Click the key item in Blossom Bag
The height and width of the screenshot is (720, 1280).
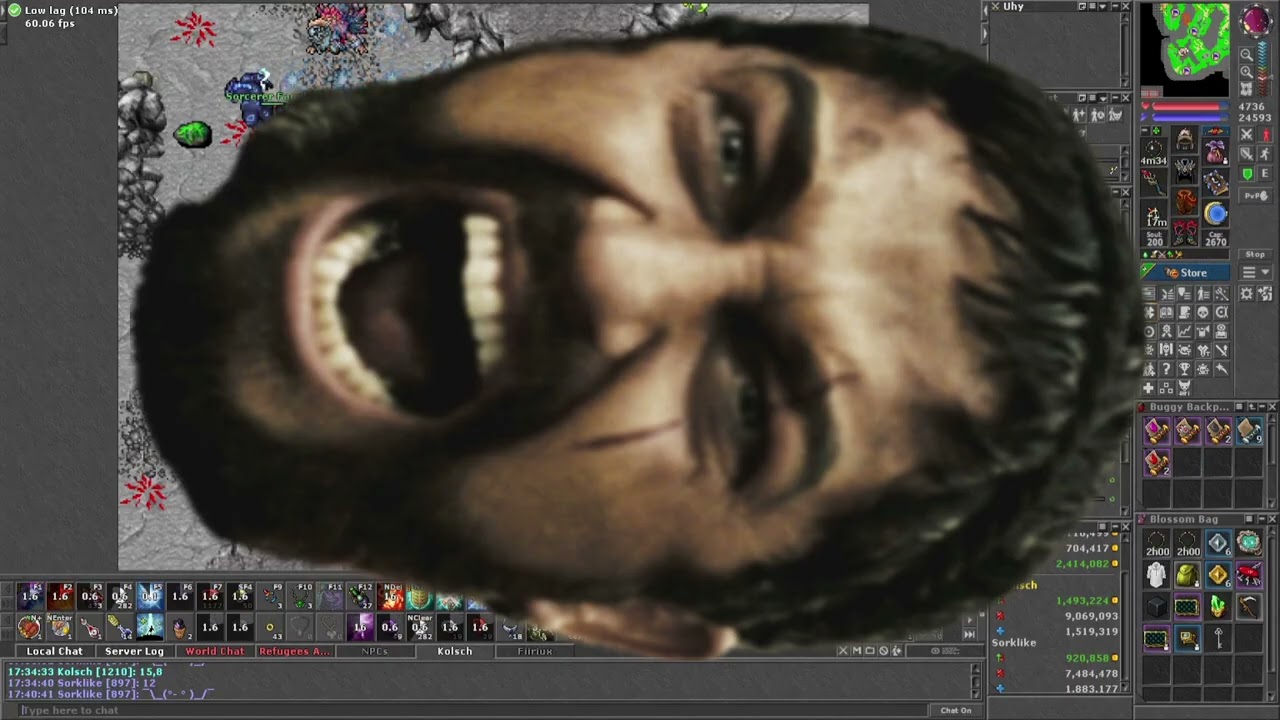[x=1219, y=638]
